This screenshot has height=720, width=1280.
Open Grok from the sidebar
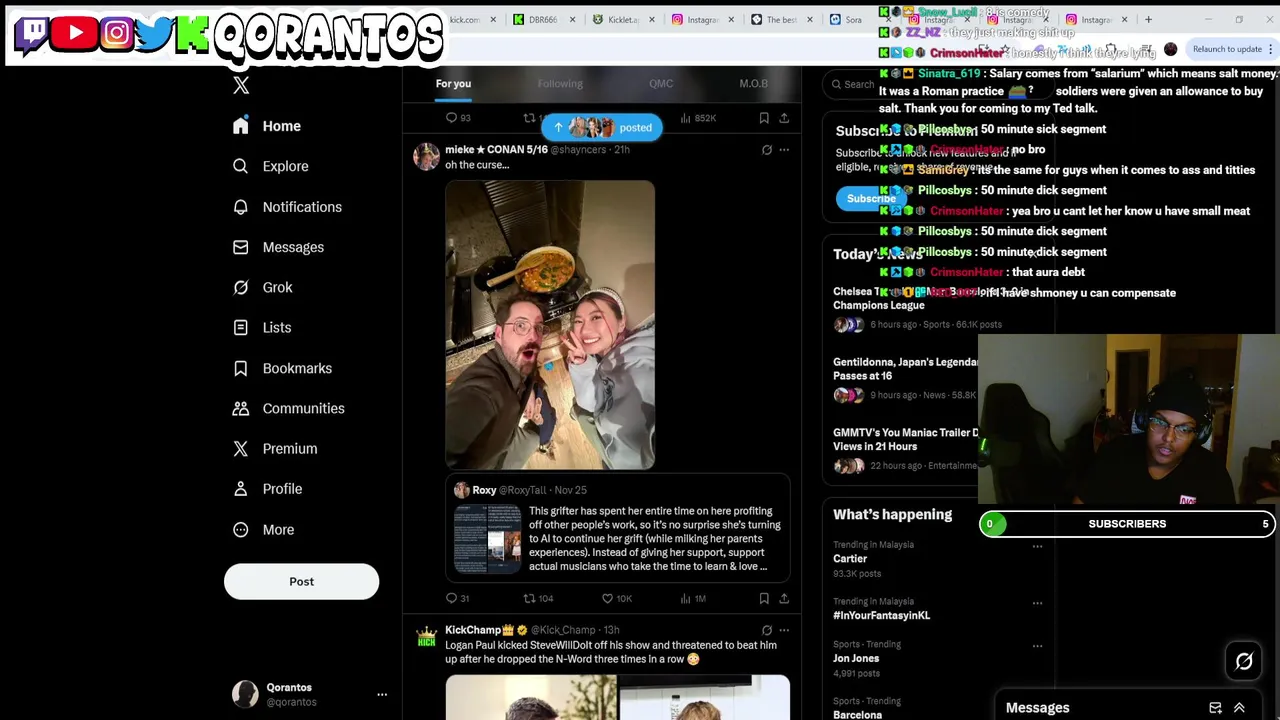263,287
